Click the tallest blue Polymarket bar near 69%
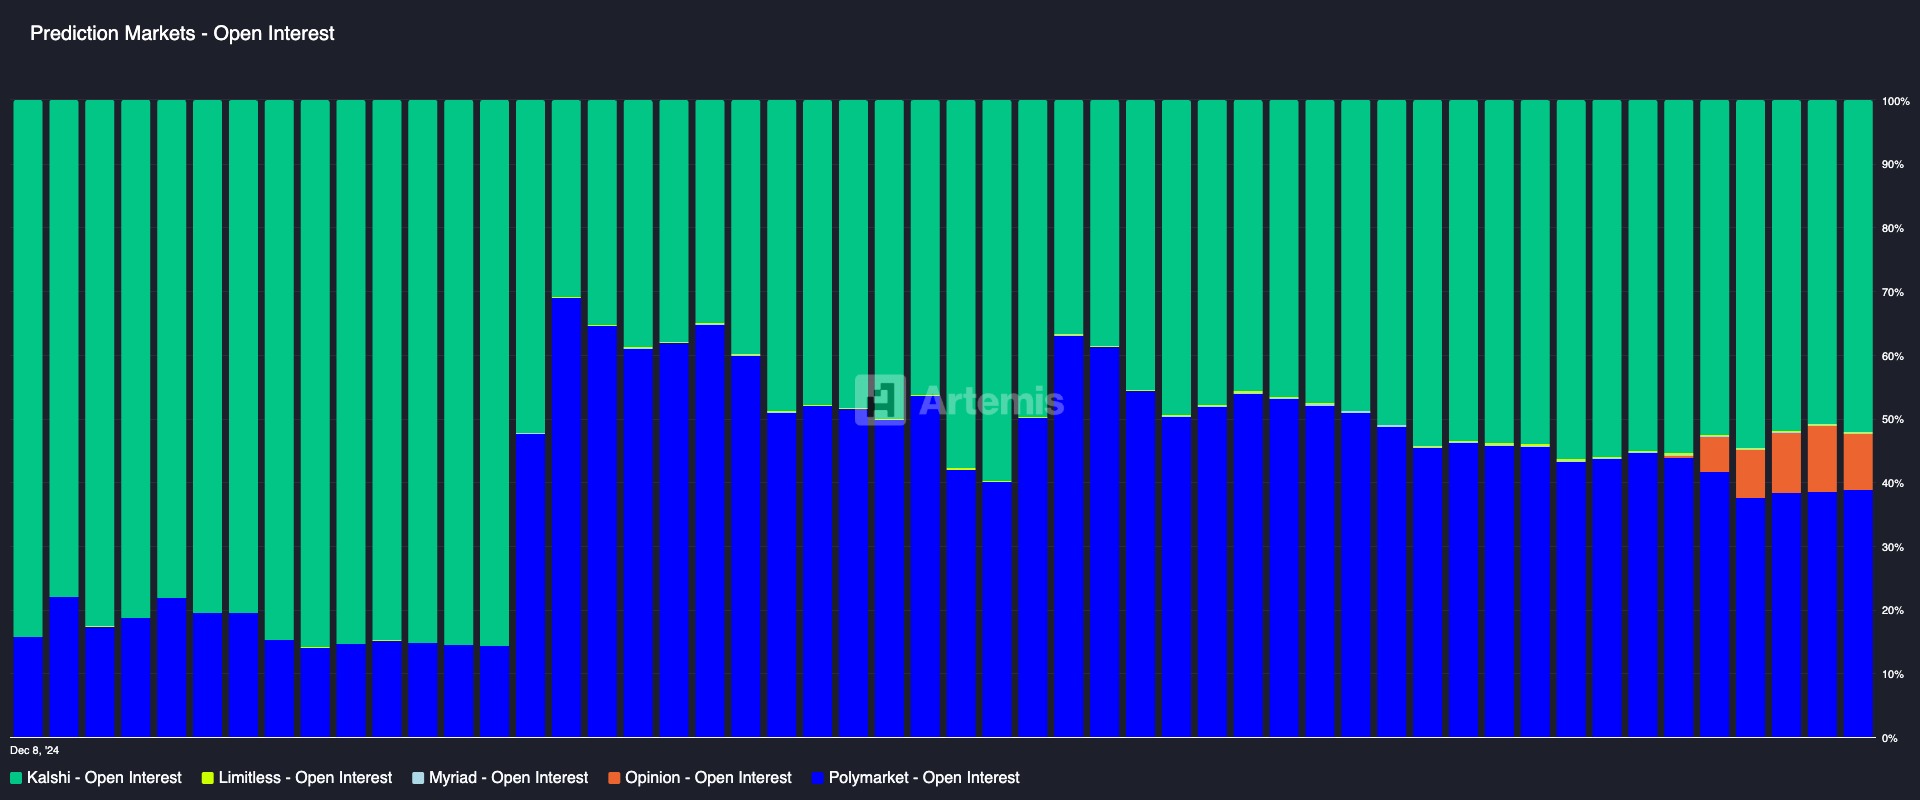Viewport: 1920px width, 800px height. (566, 516)
